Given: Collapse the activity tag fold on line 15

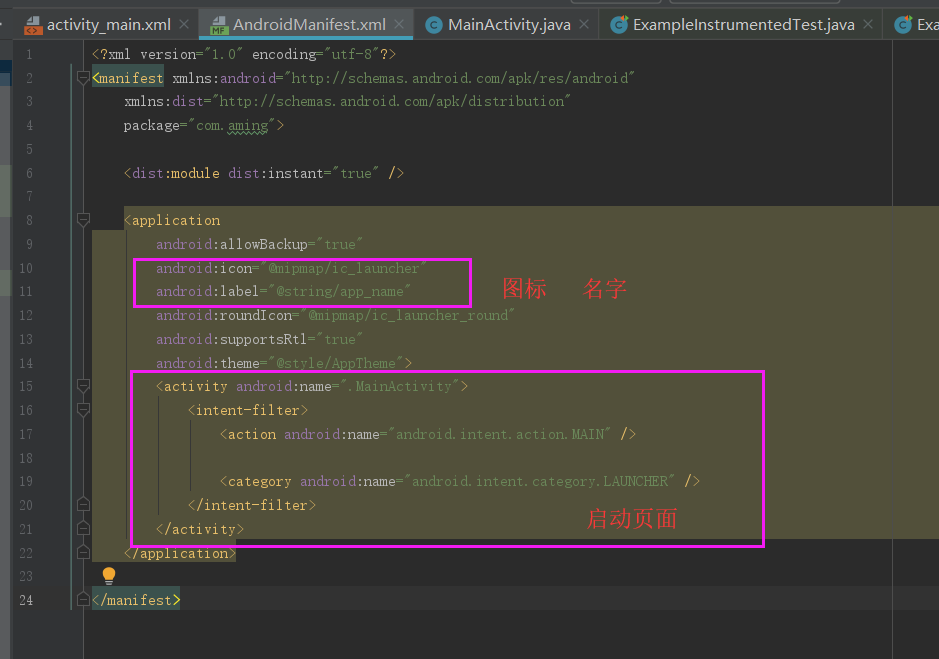Looking at the screenshot, I should (x=83, y=386).
